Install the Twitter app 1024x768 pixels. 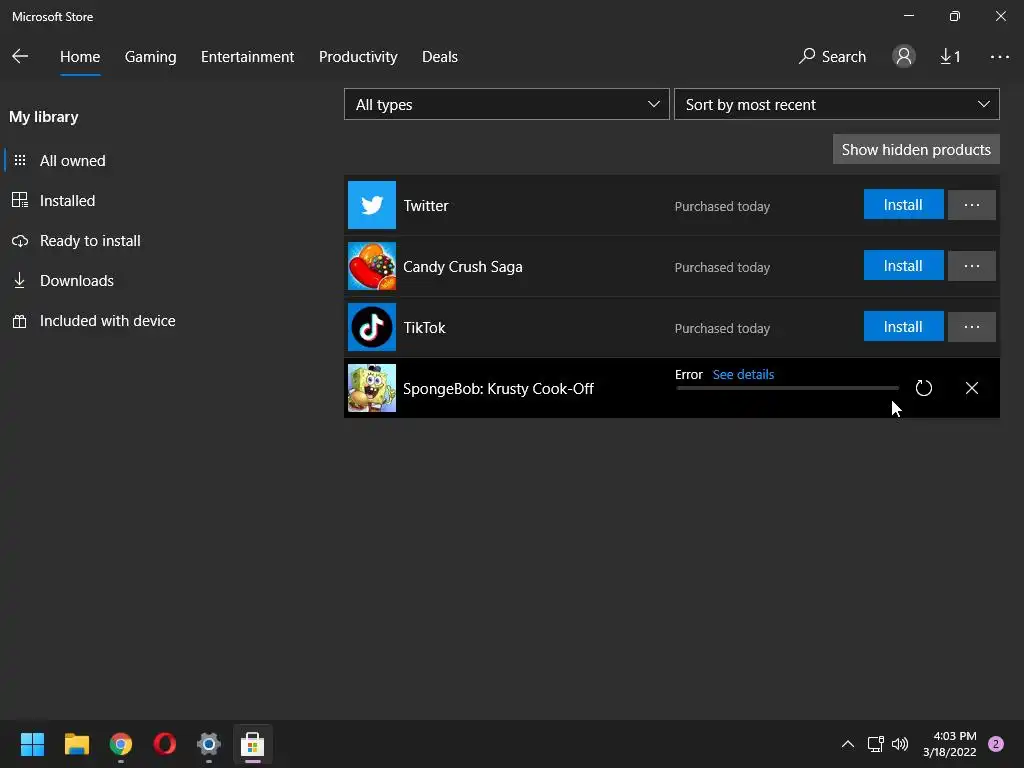(903, 205)
